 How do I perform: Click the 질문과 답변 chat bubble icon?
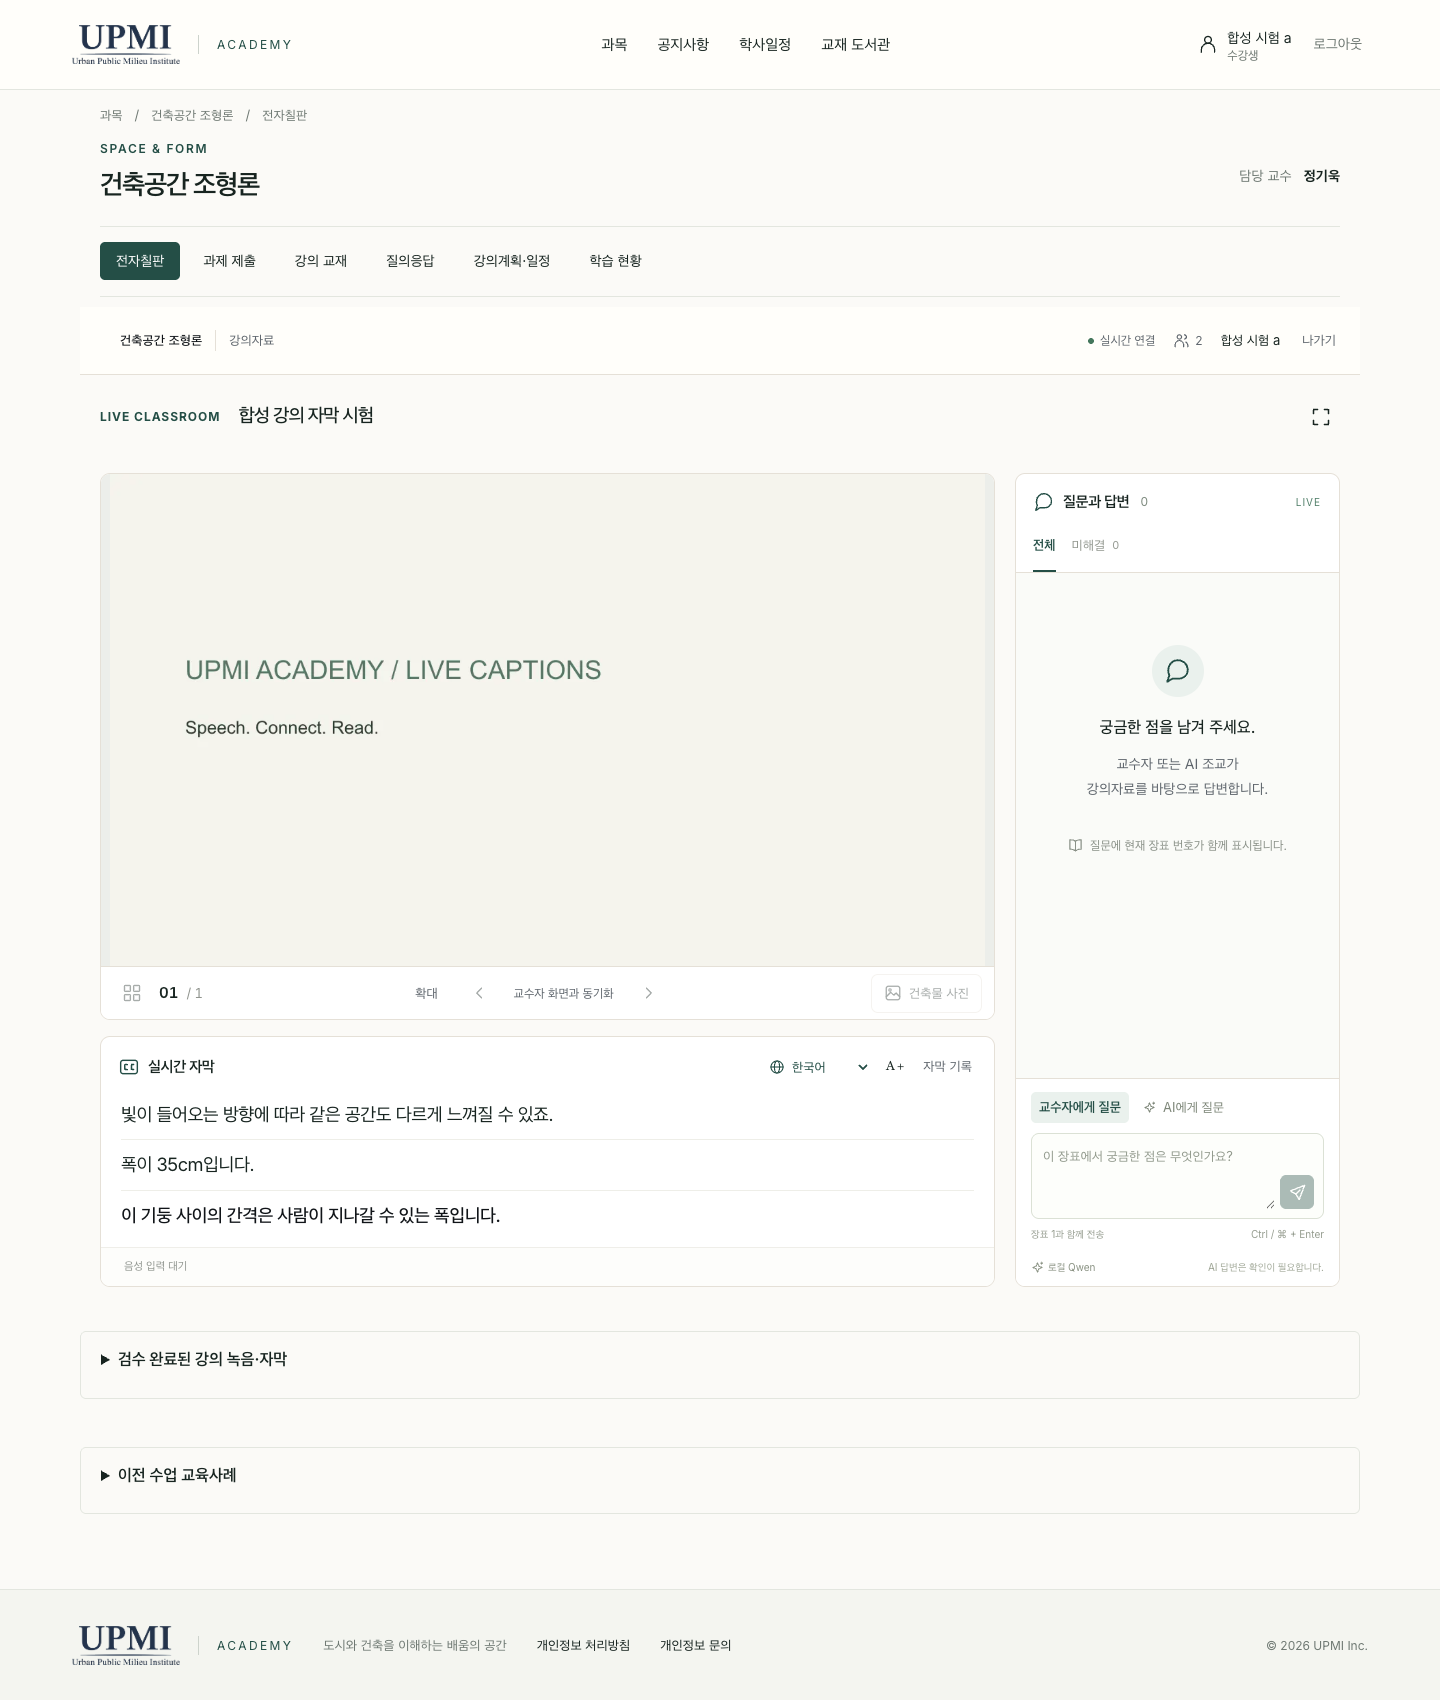point(1043,502)
